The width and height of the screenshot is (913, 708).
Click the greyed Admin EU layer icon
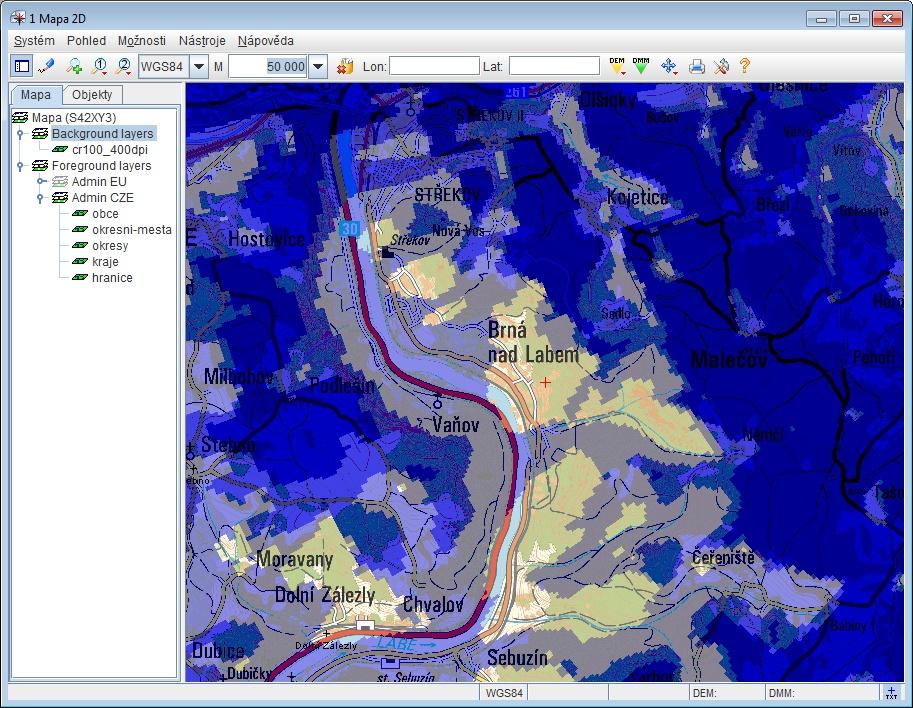click(x=60, y=182)
